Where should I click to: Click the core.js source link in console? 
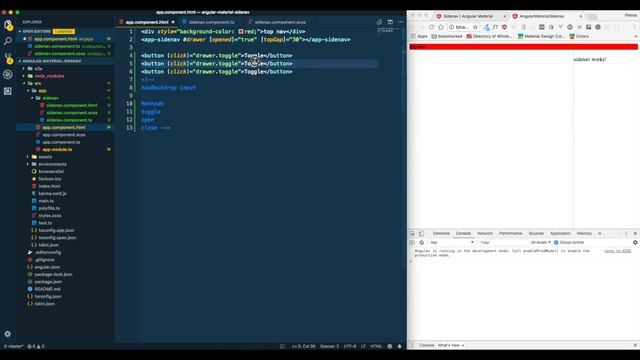click(618, 251)
